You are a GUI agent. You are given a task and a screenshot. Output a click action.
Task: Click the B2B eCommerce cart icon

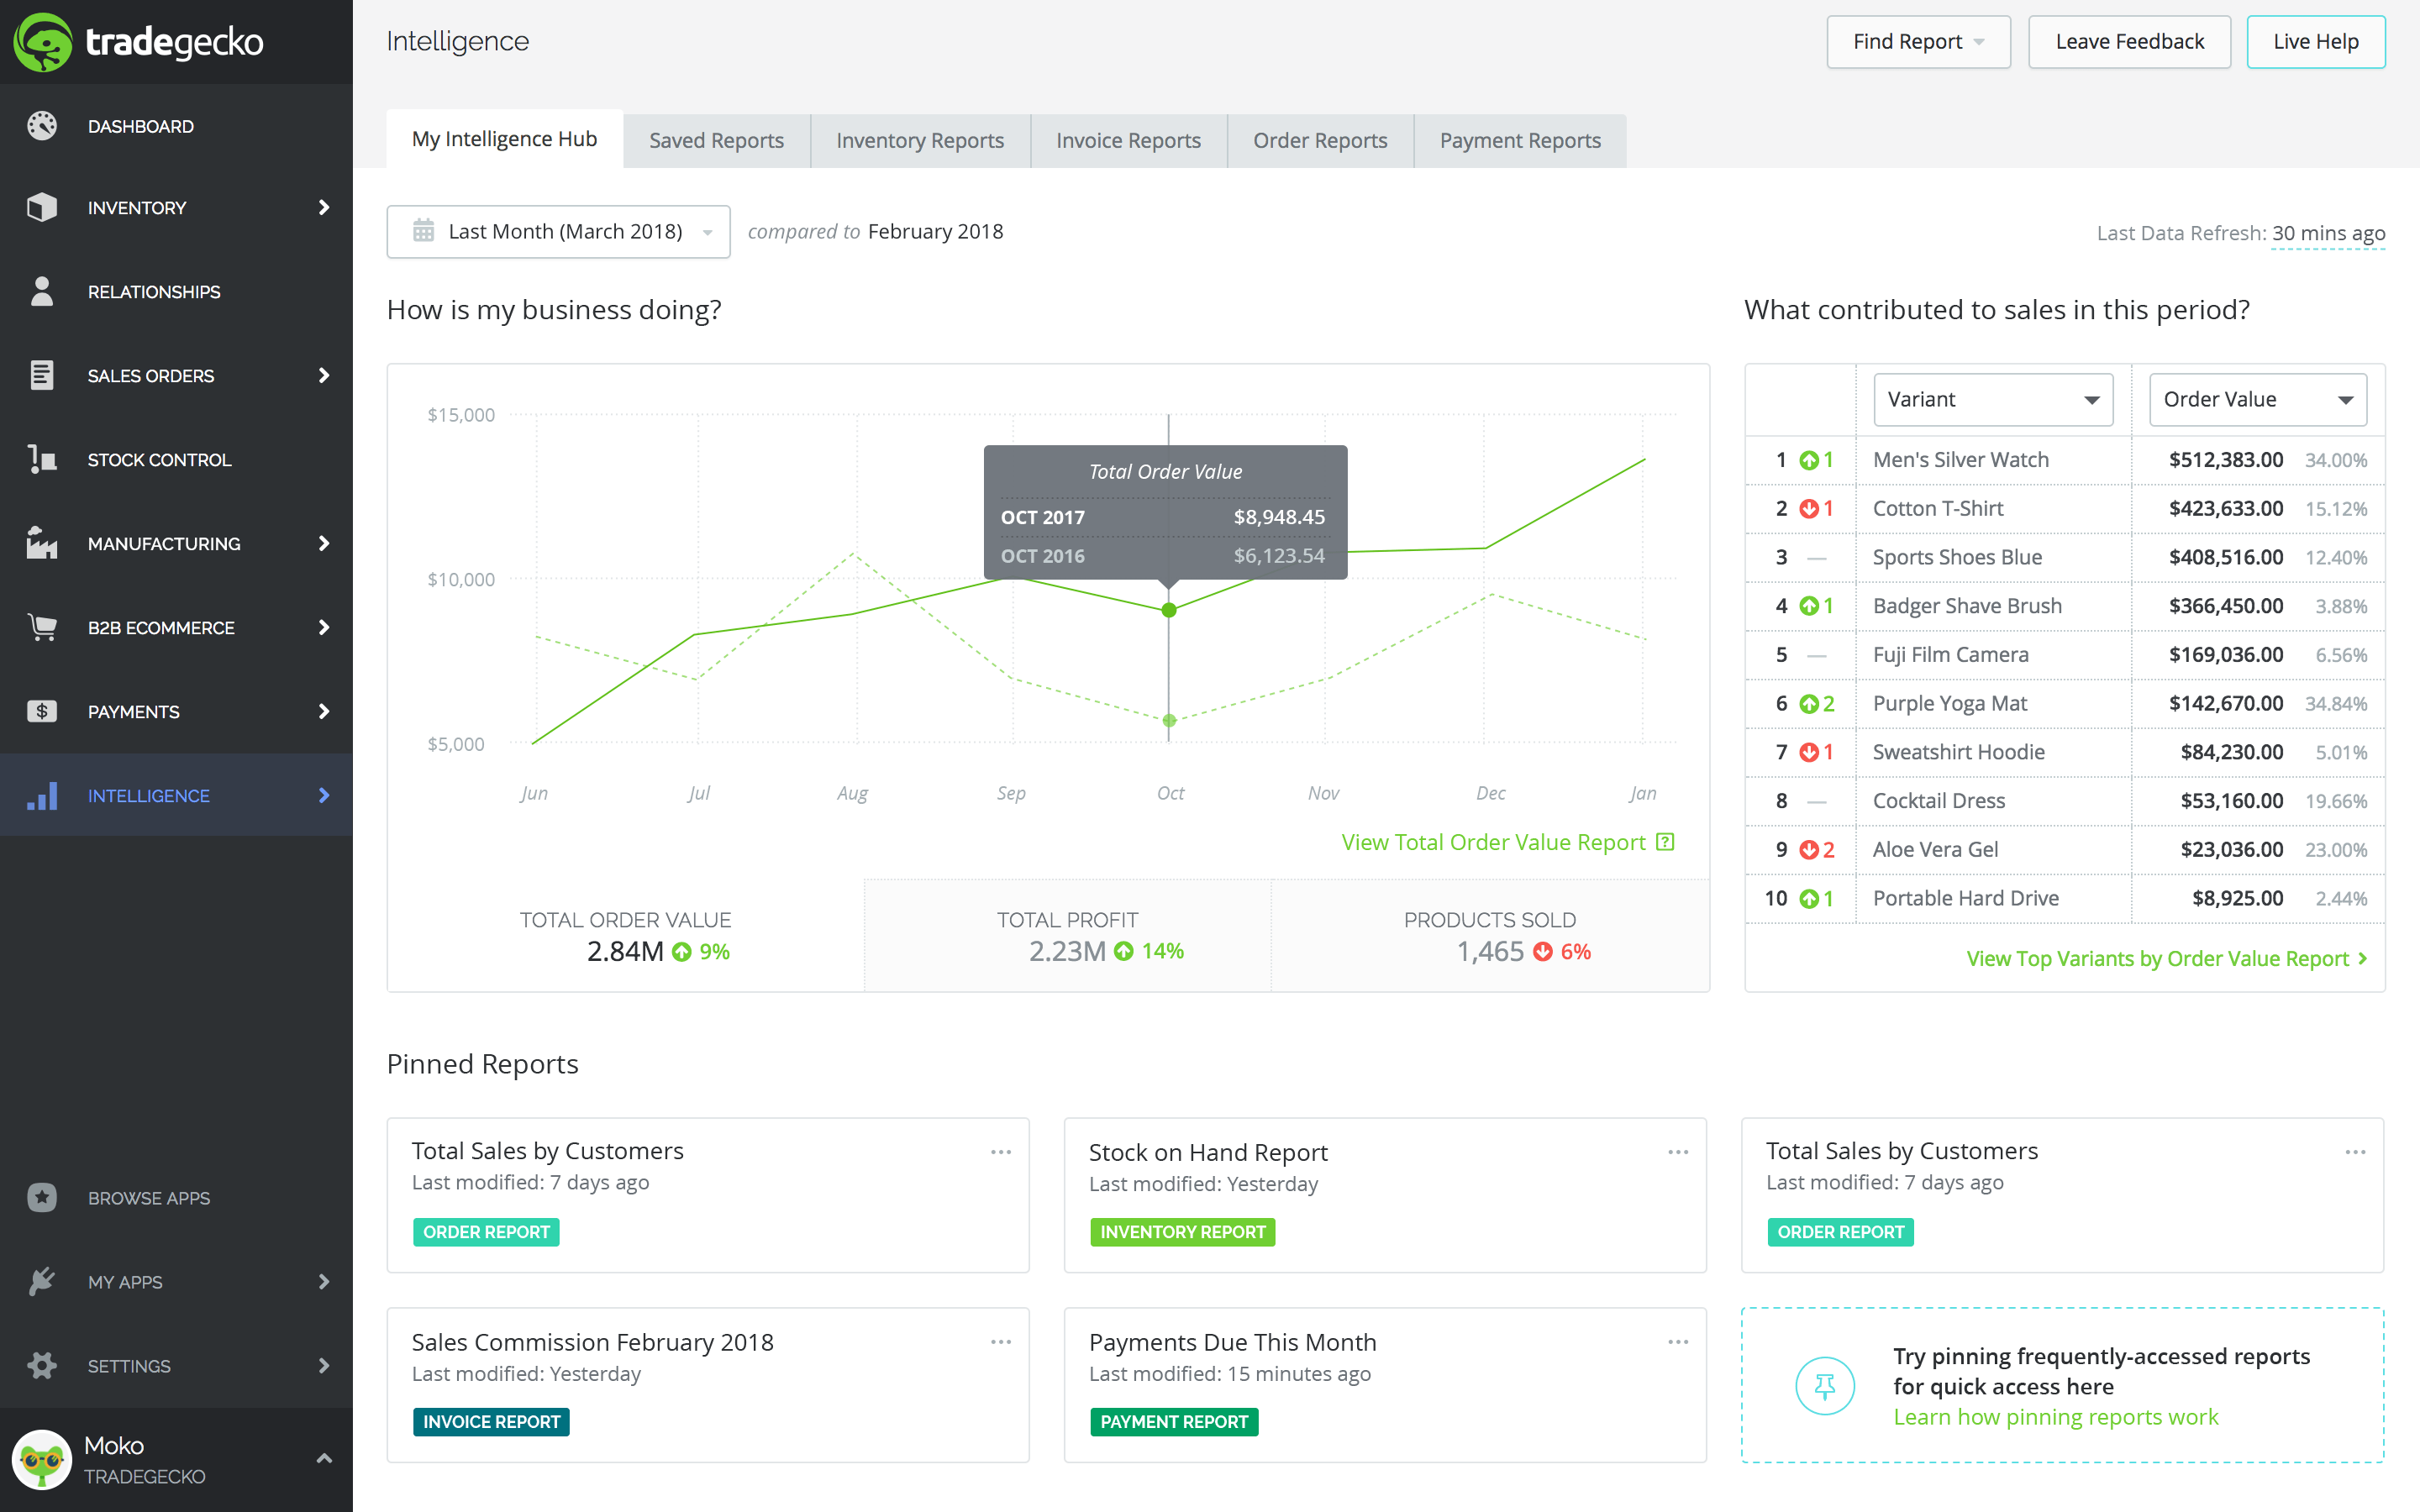click(x=41, y=627)
